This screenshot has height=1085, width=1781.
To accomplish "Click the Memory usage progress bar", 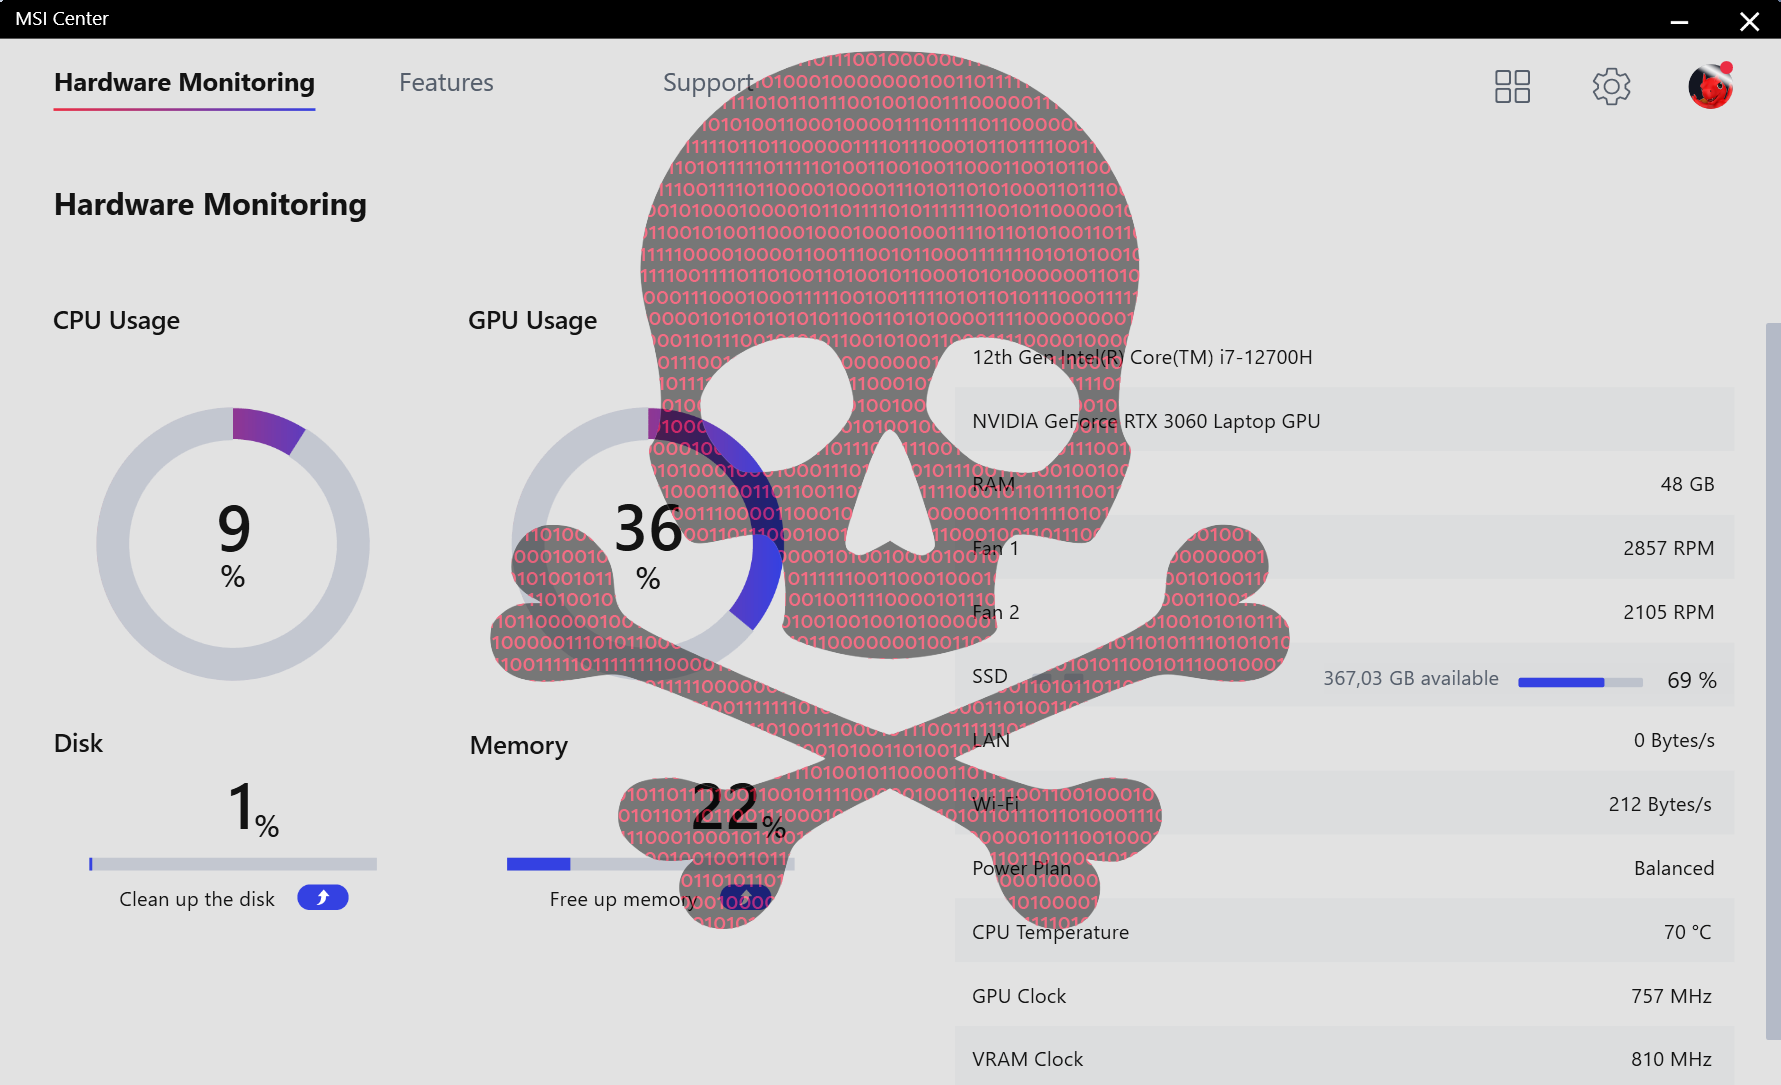I will coord(651,864).
